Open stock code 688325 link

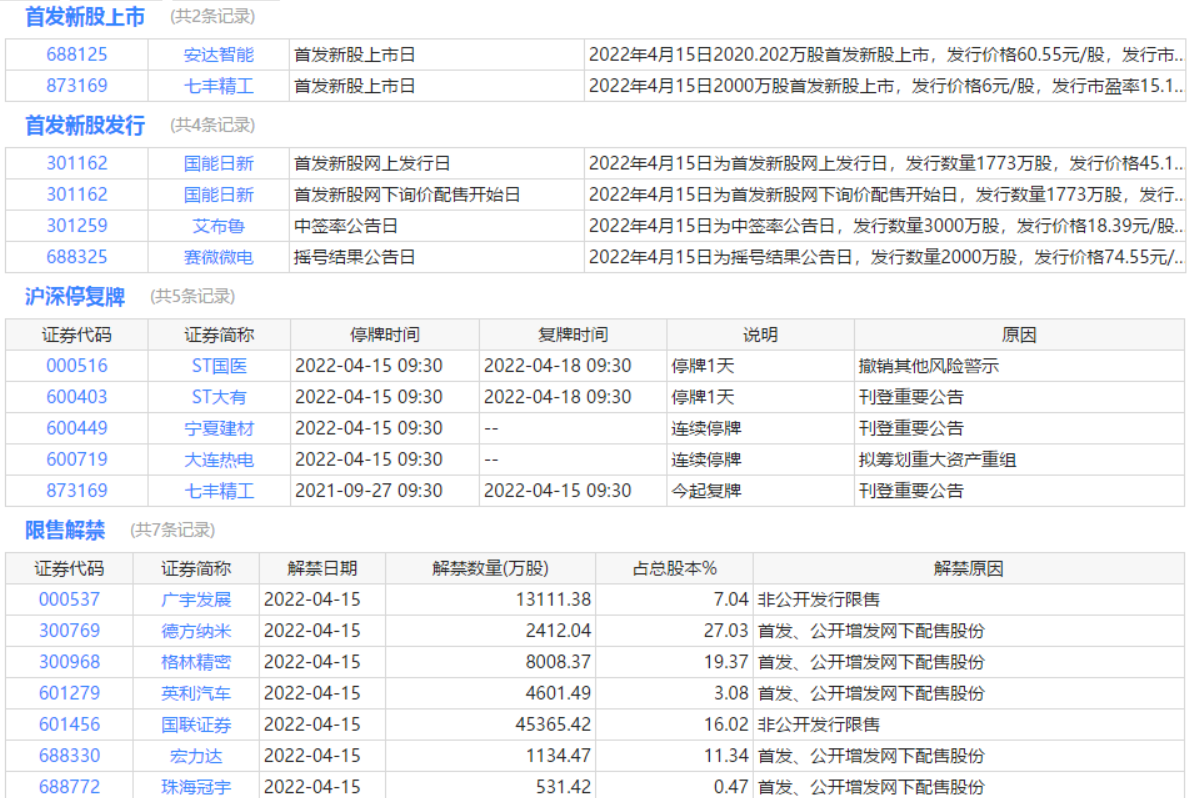pyautogui.click(x=76, y=258)
